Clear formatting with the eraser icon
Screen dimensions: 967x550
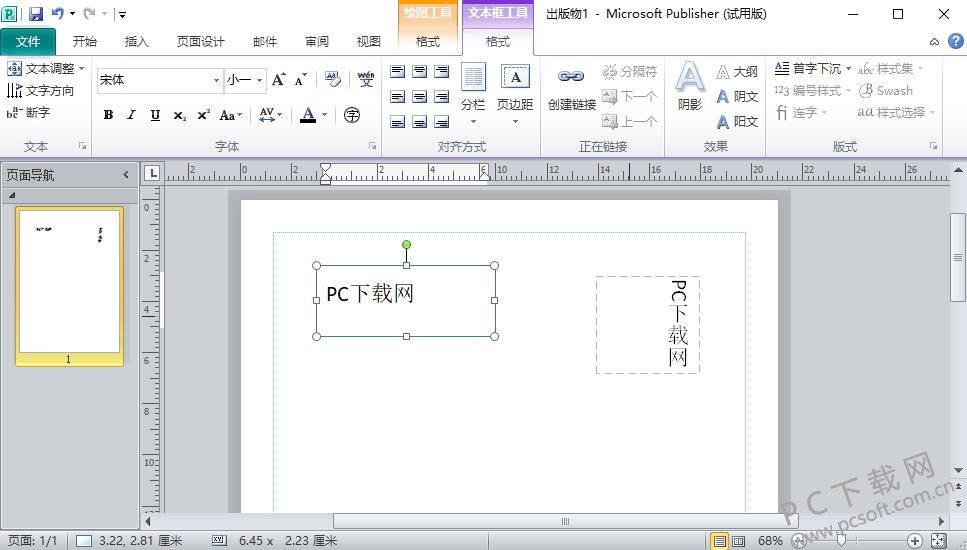333,79
